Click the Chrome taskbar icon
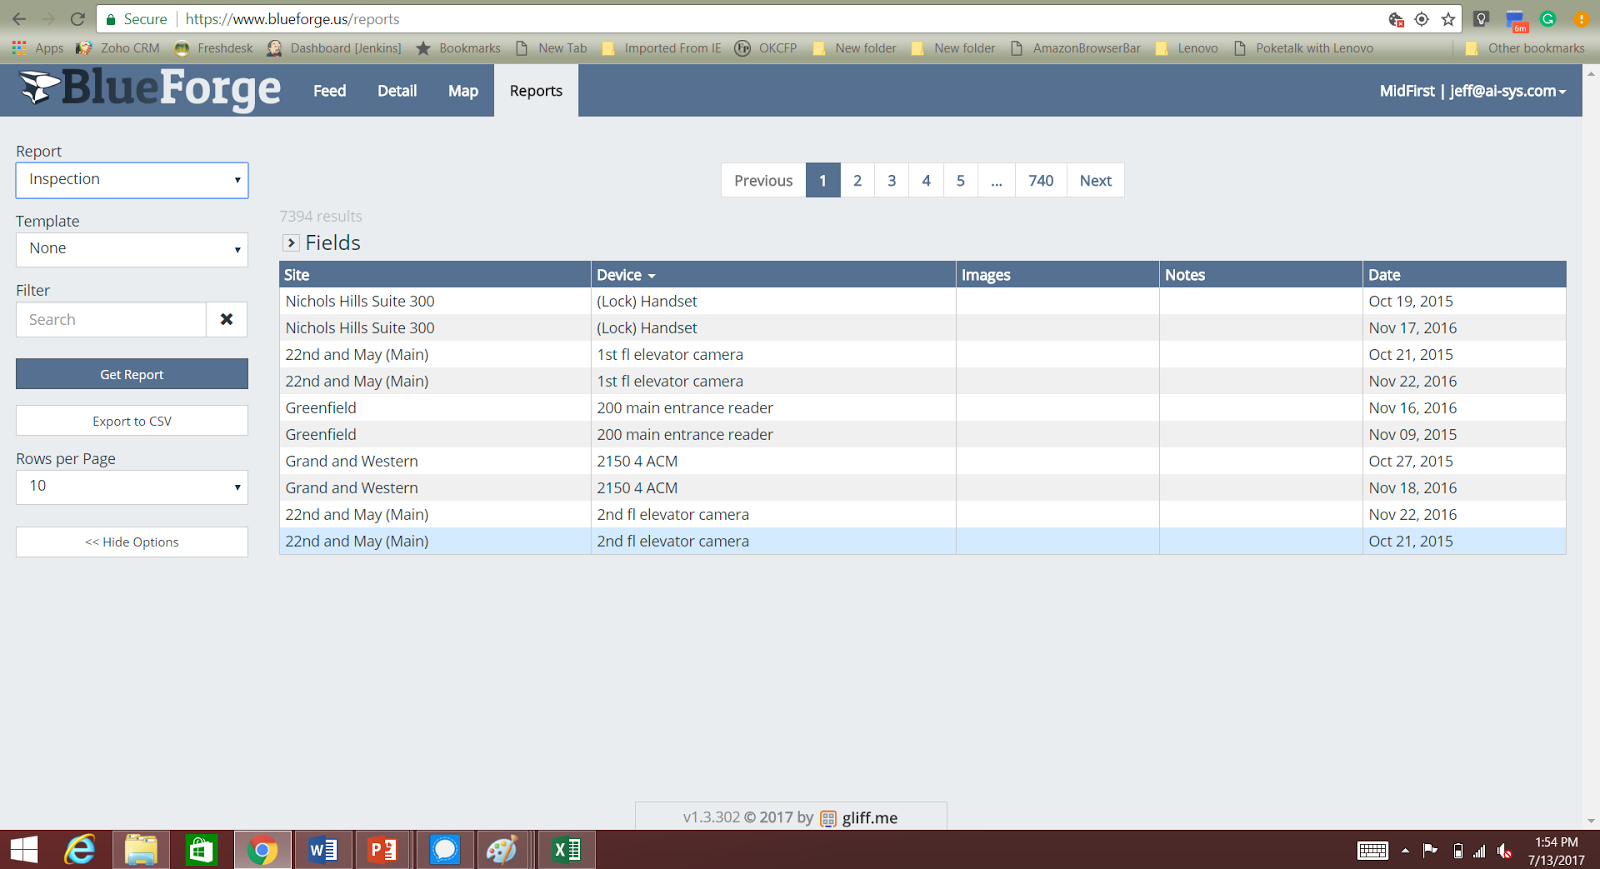Screen dimensions: 1600x869 262,850
